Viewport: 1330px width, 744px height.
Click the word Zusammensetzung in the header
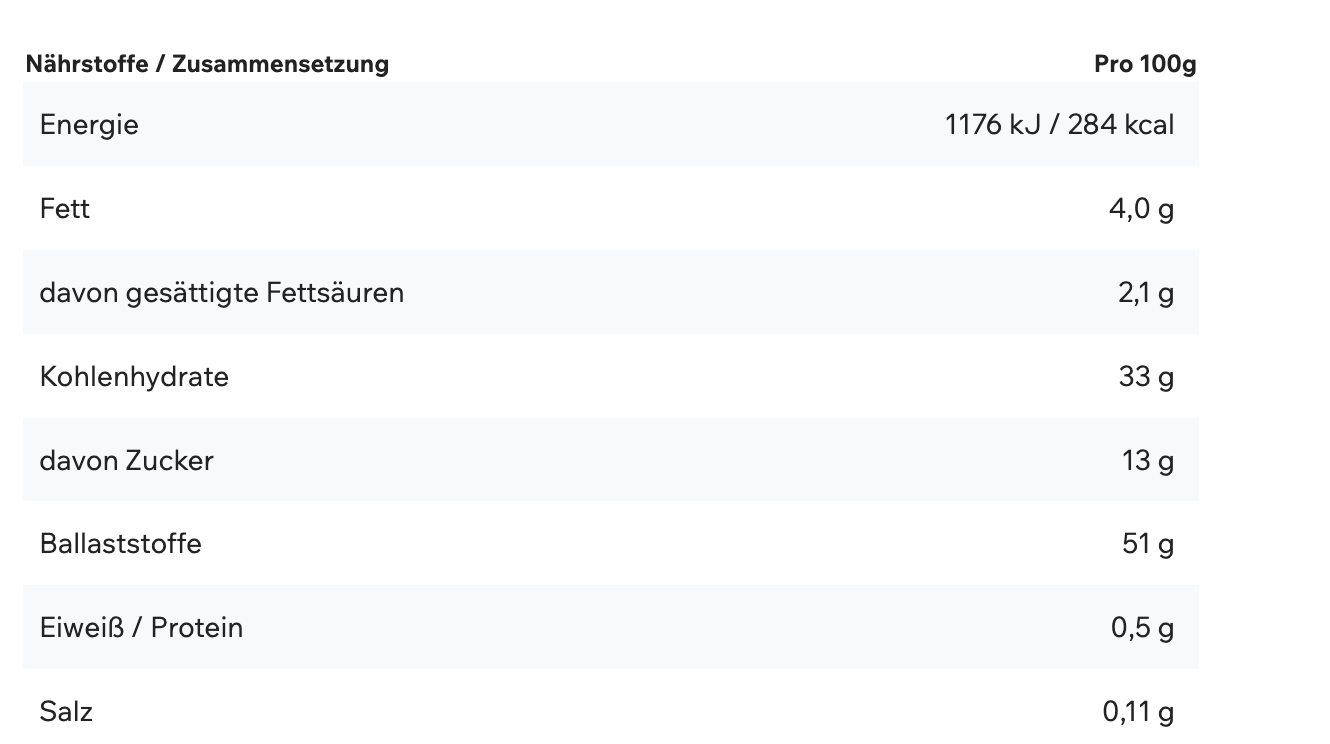coord(280,64)
